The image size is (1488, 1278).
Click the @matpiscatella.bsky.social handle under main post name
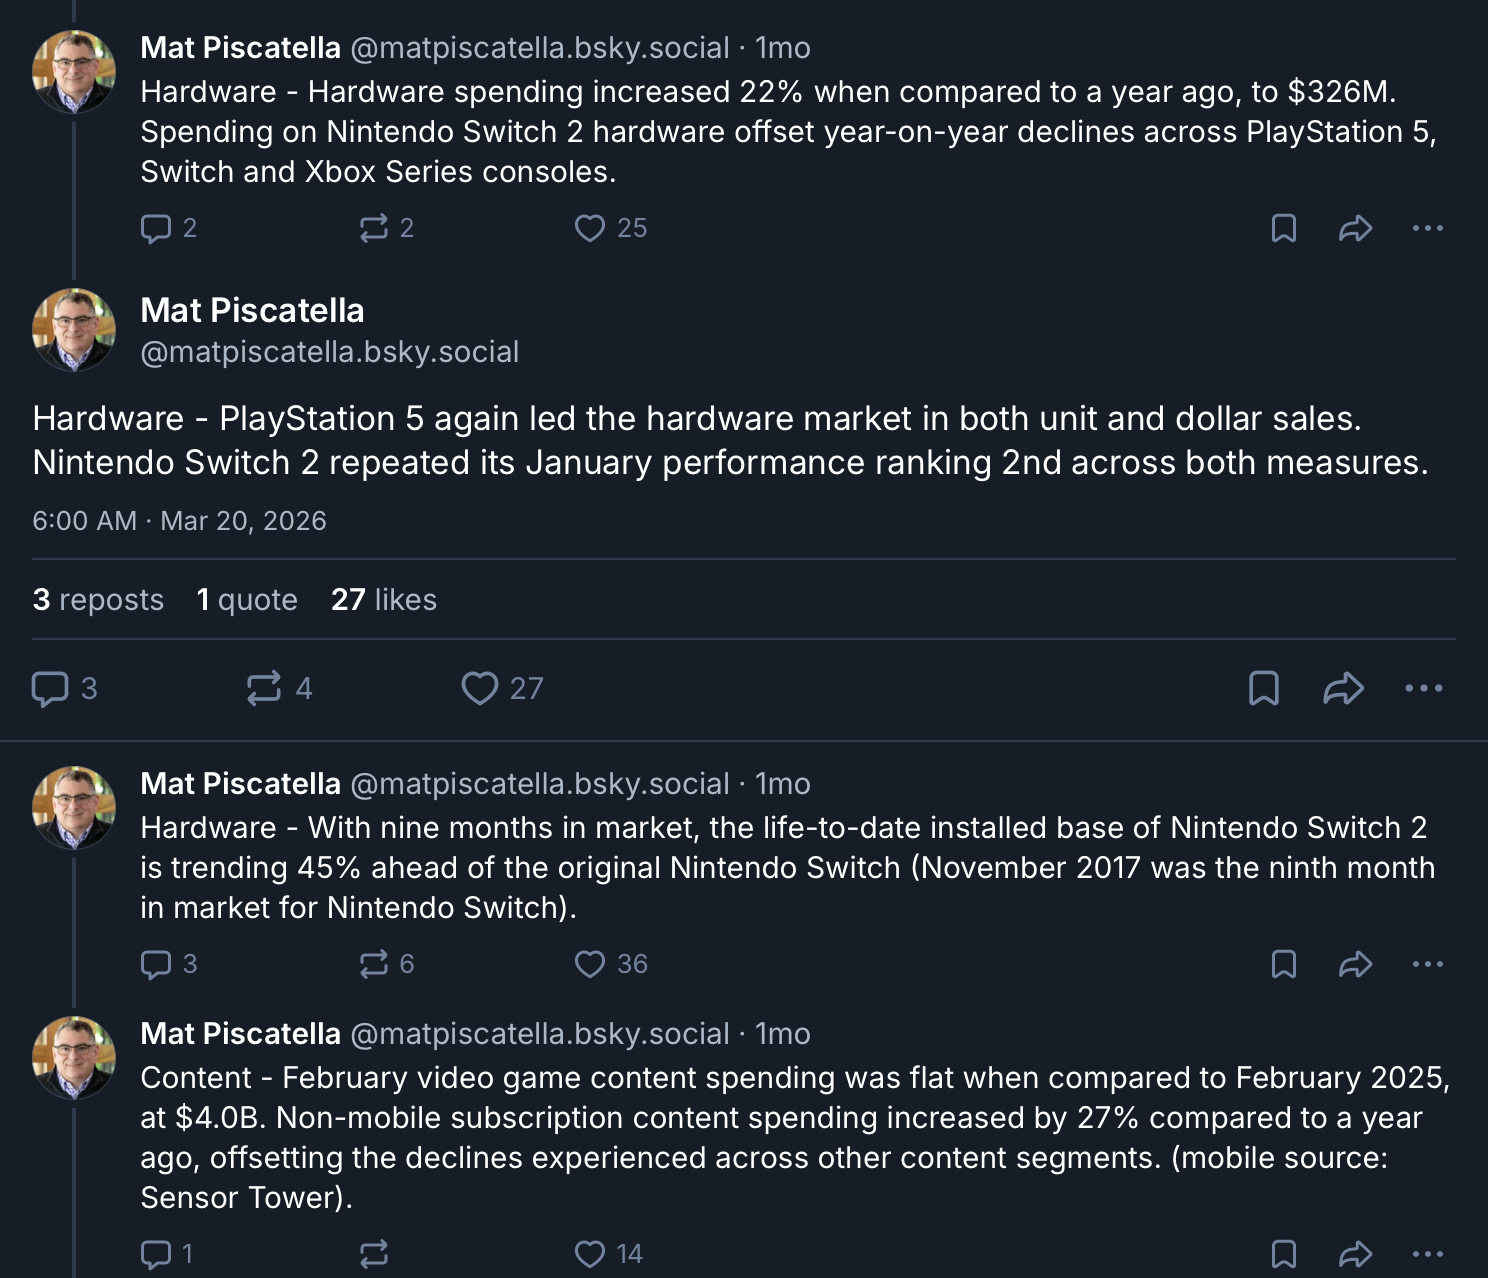click(329, 352)
